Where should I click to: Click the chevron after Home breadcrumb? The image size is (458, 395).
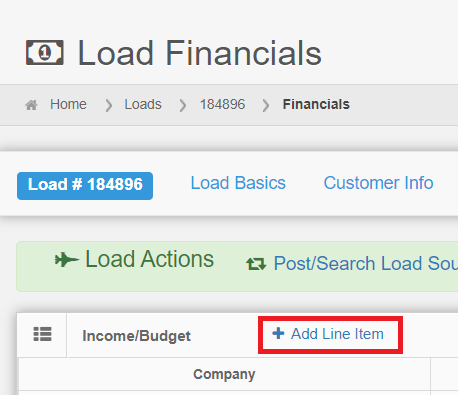[x=109, y=105]
